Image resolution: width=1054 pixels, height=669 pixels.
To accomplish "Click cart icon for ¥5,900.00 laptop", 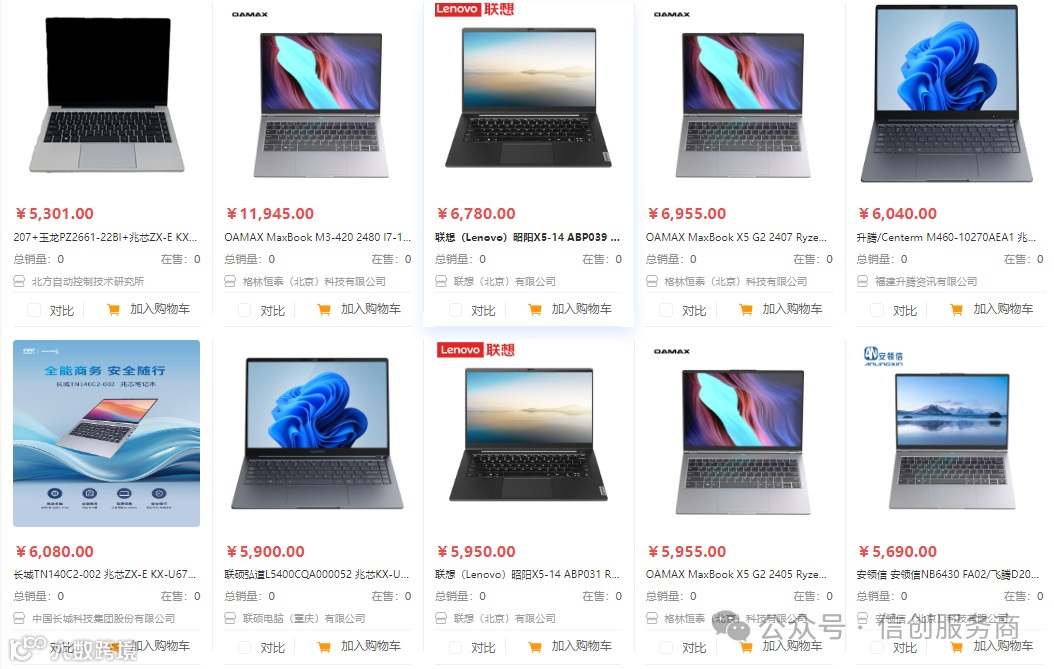I will (324, 647).
